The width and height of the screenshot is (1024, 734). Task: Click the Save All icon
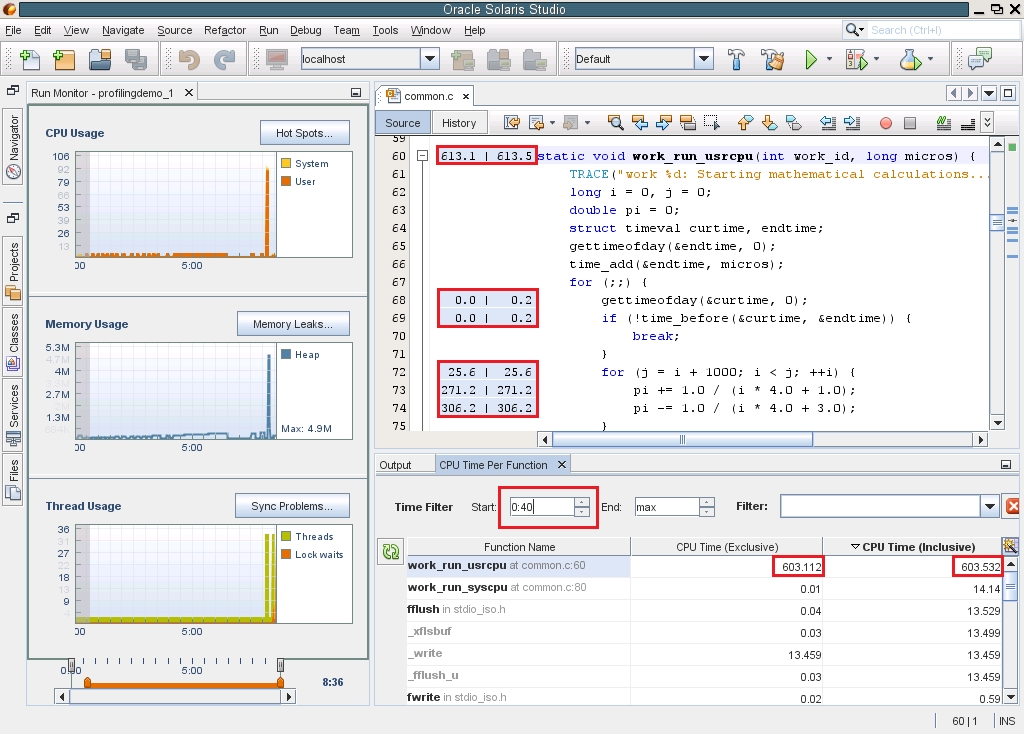pyautogui.click(x=136, y=59)
